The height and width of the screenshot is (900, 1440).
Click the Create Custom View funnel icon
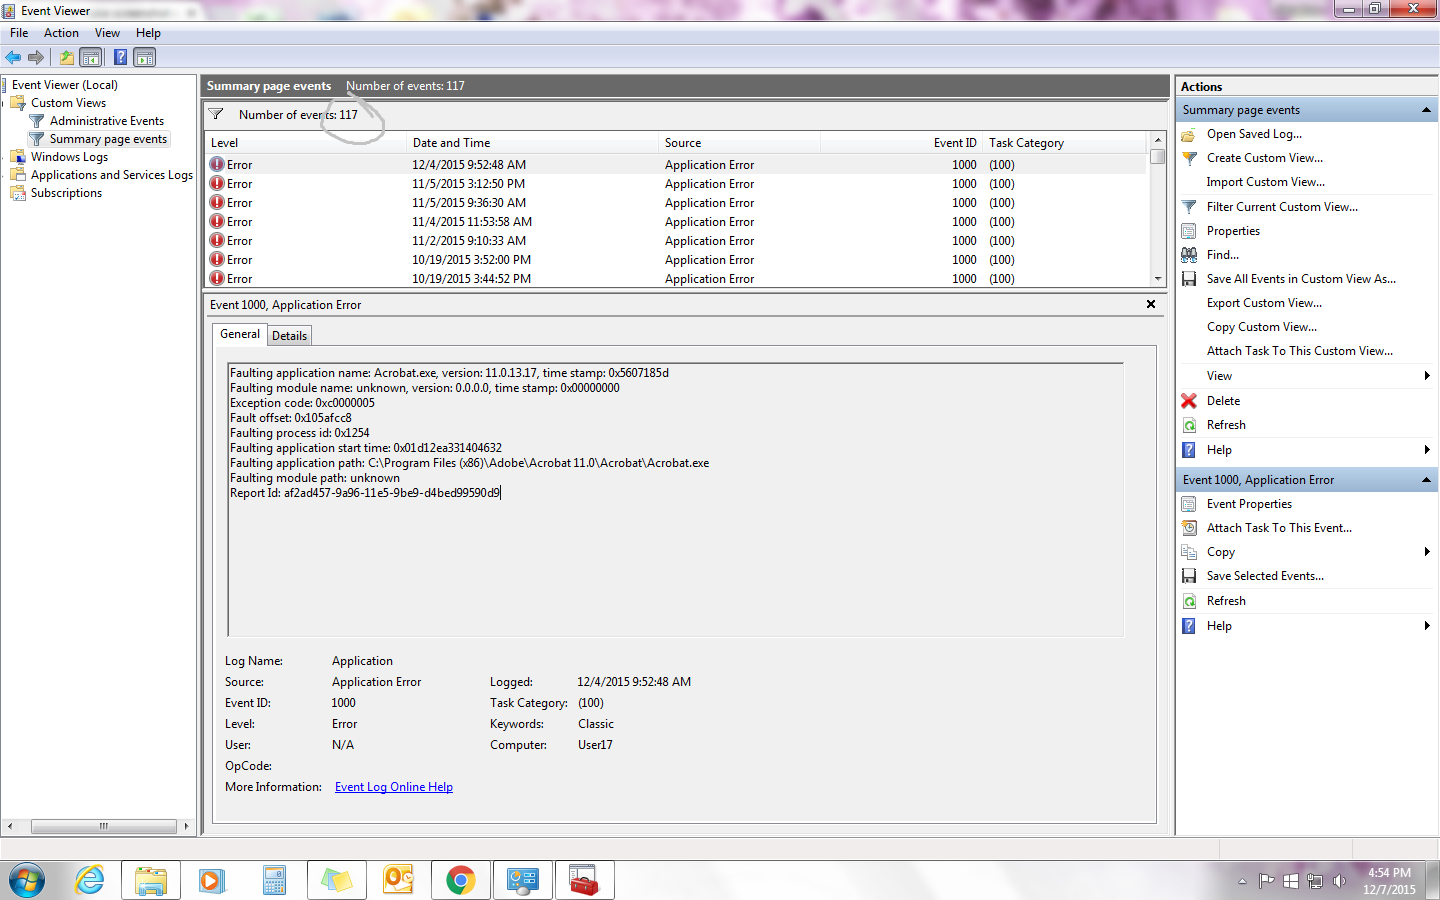pos(1189,158)
